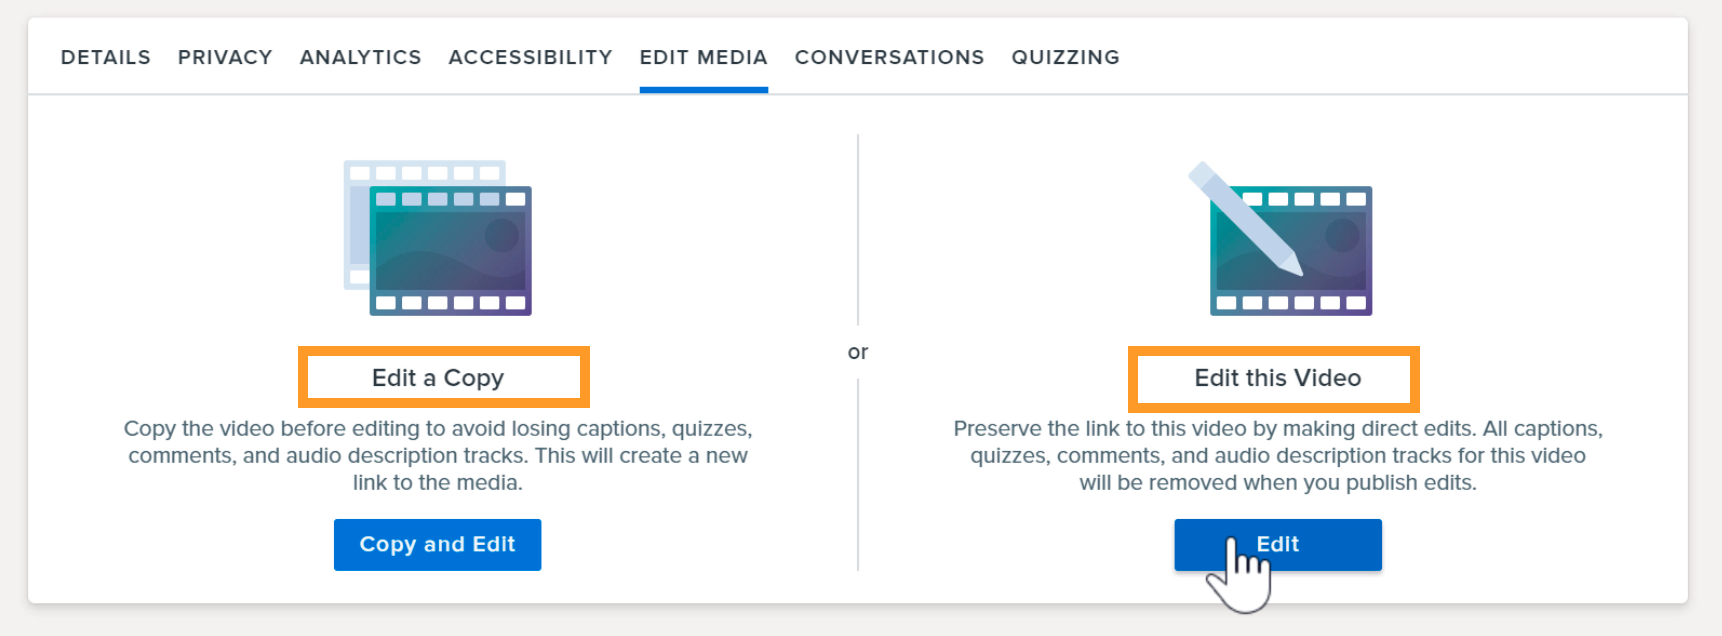Select the Accessibility tab
The image size is (1722, 636).
click(530, 57)
